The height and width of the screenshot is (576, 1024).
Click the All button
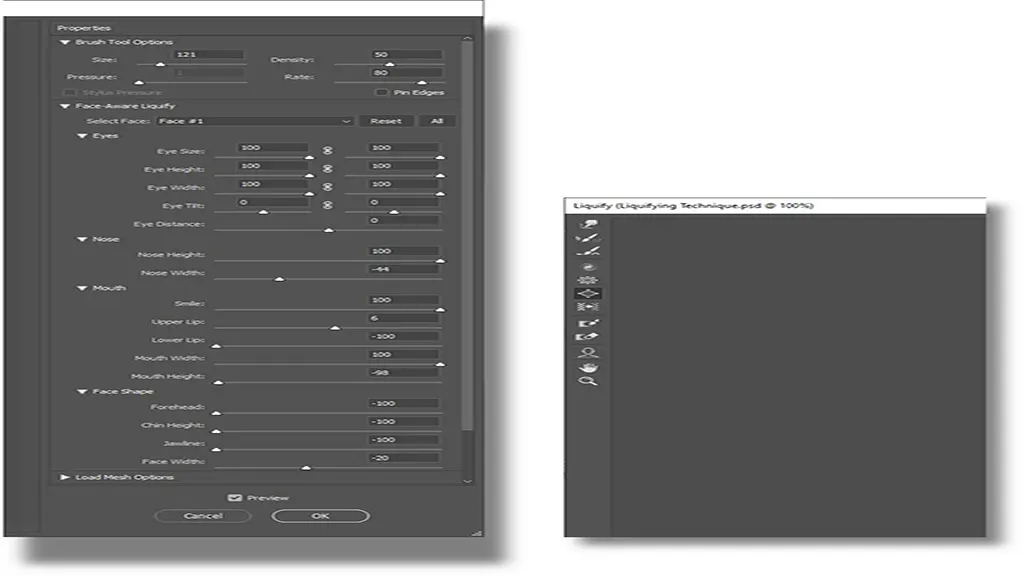click(437, 121)
